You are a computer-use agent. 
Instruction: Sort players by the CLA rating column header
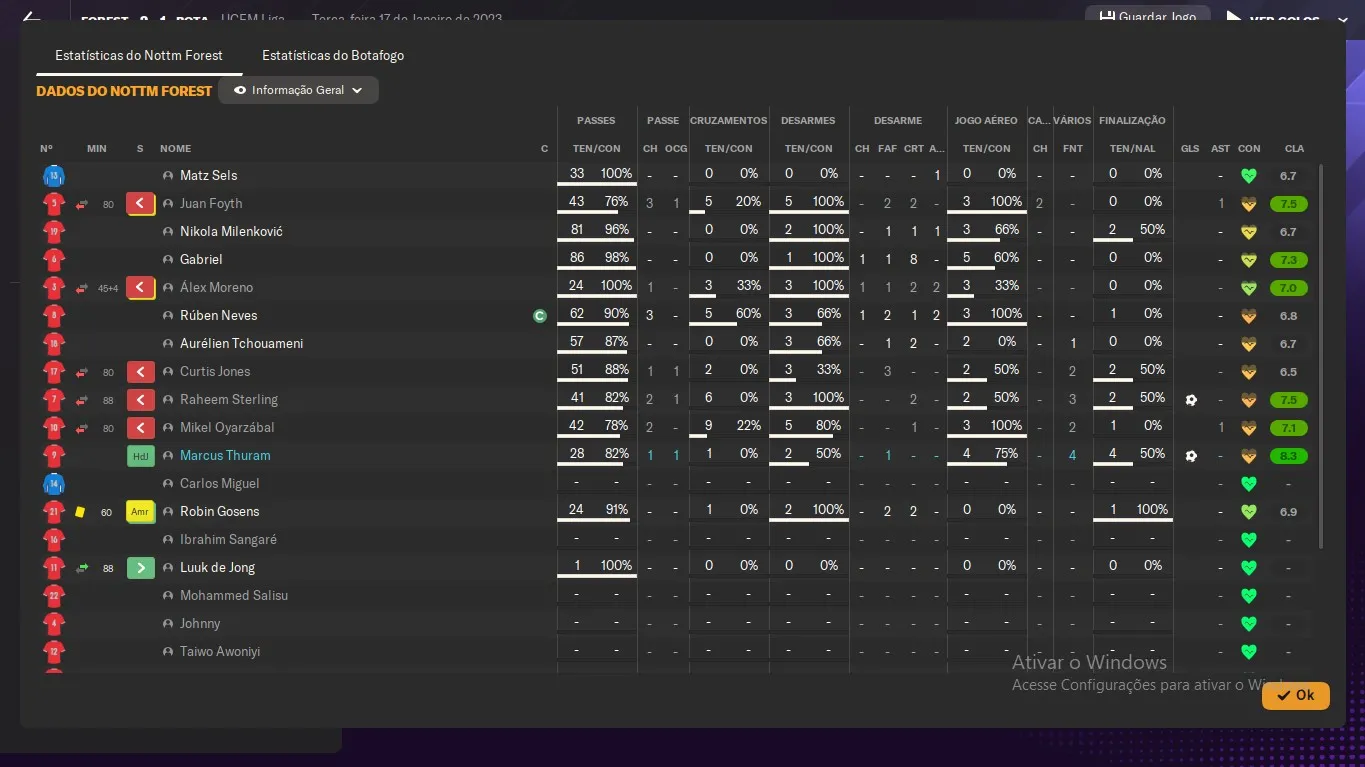click(1294, 149)
